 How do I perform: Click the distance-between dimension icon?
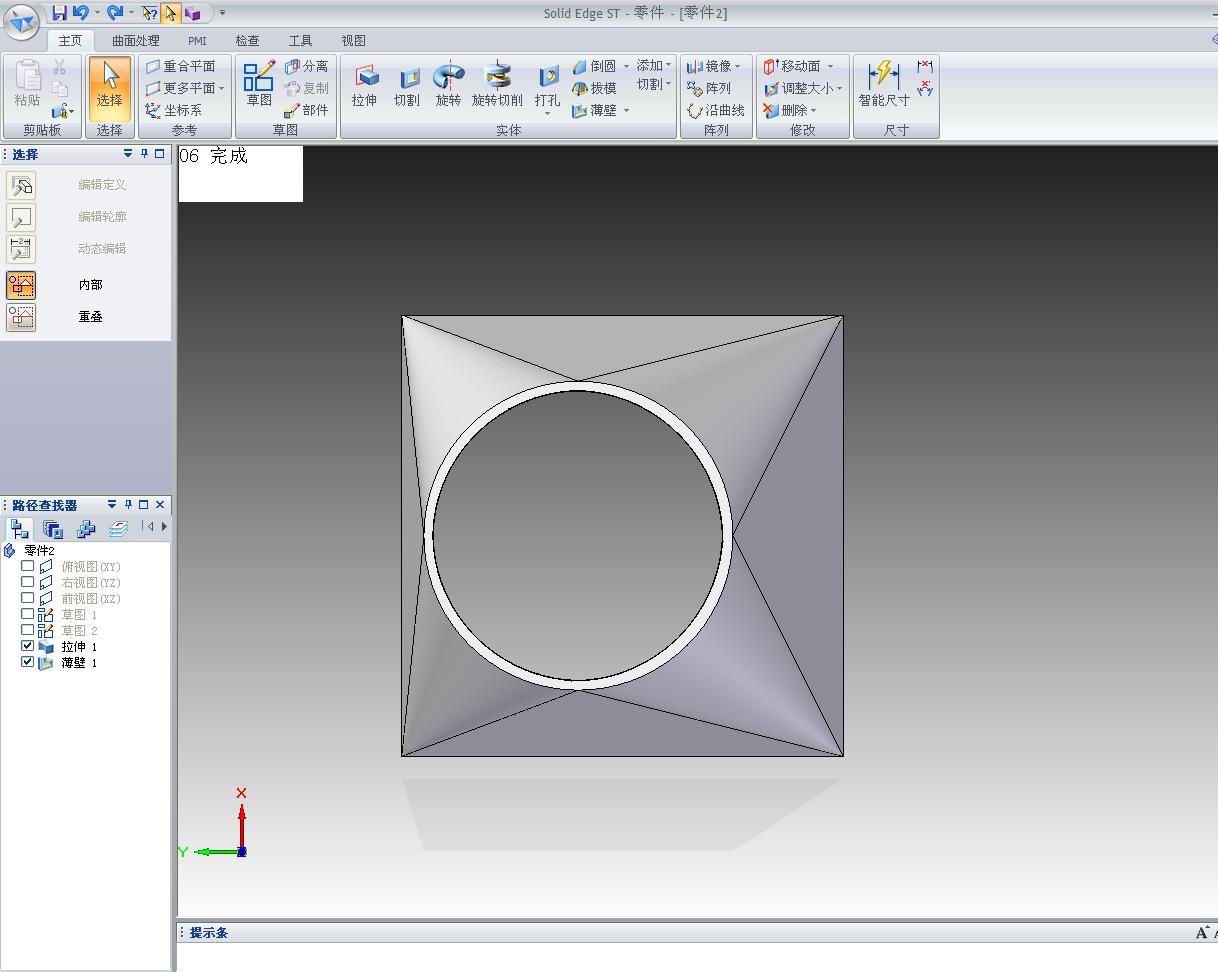point(925,66)
